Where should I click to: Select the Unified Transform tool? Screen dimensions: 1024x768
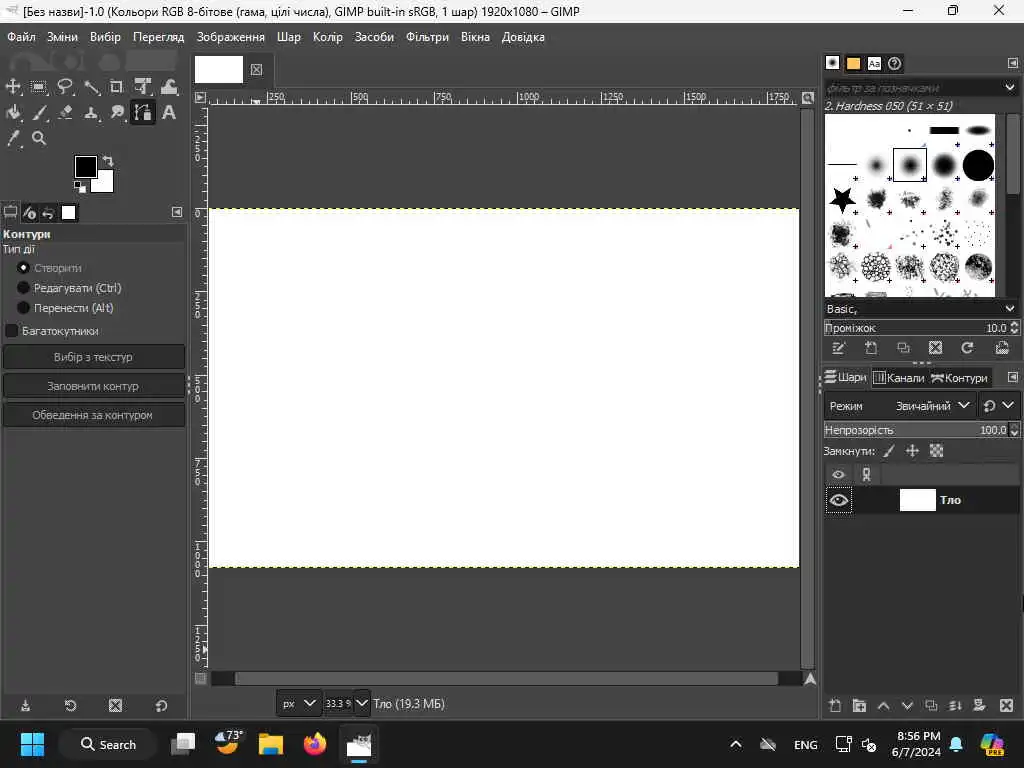(142, 87)
